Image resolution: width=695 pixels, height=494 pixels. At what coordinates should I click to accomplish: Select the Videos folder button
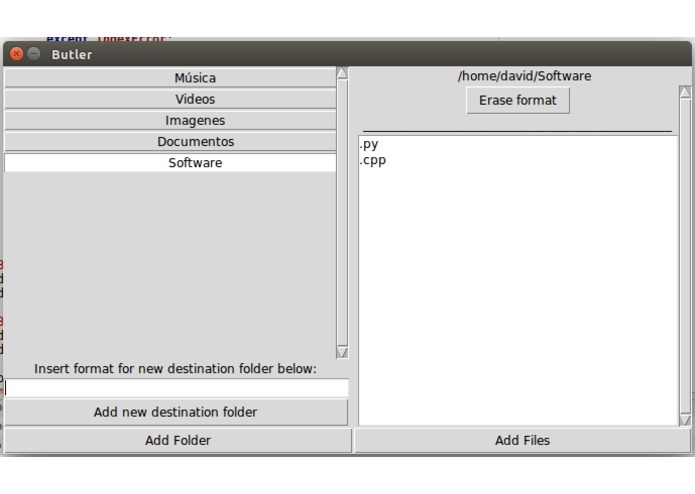pyautogui.click(x=170, y=99)
